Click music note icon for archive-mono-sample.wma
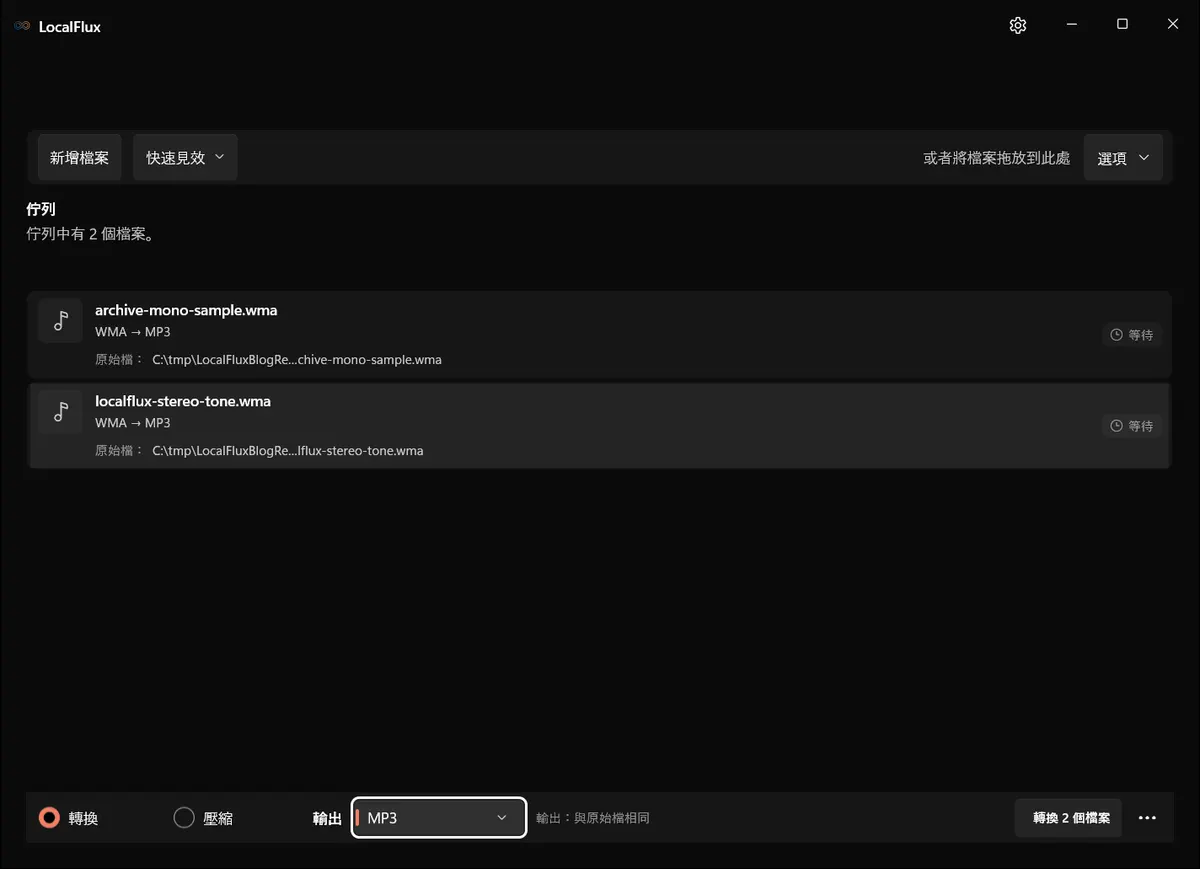 (x=61, y=321)
